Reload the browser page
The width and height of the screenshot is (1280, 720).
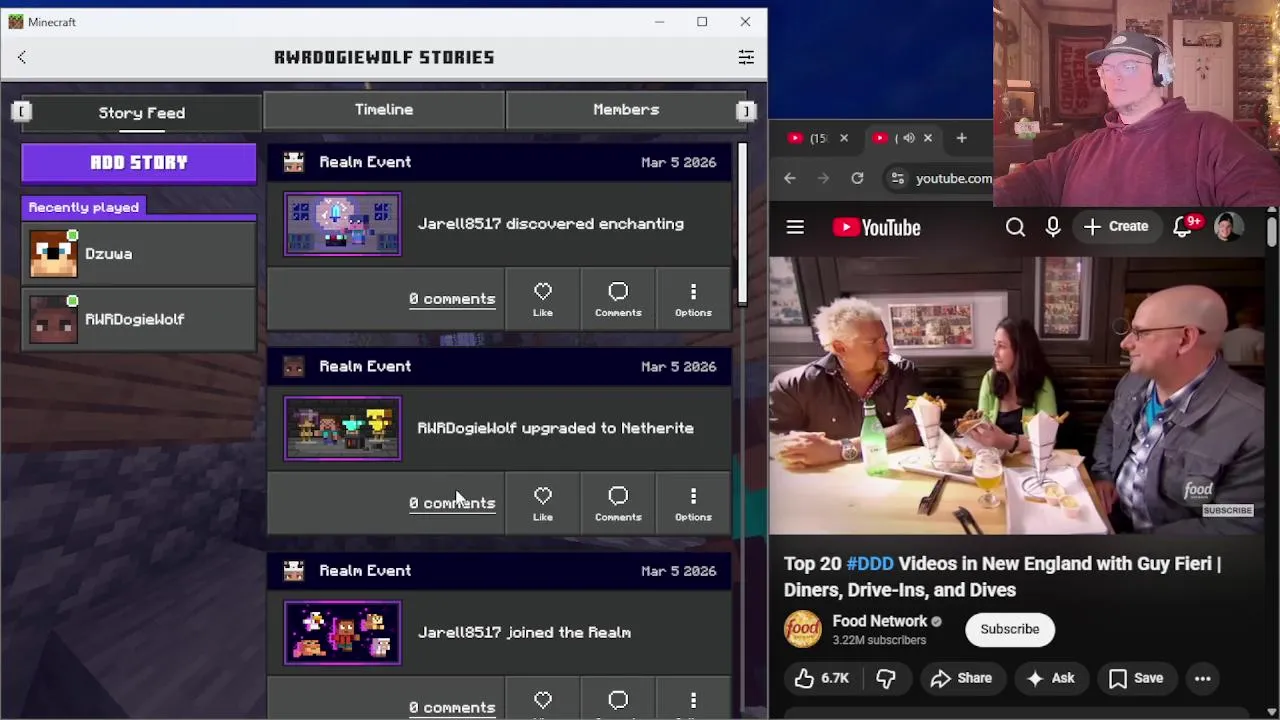pyautogui.click(x=857, y=178)
